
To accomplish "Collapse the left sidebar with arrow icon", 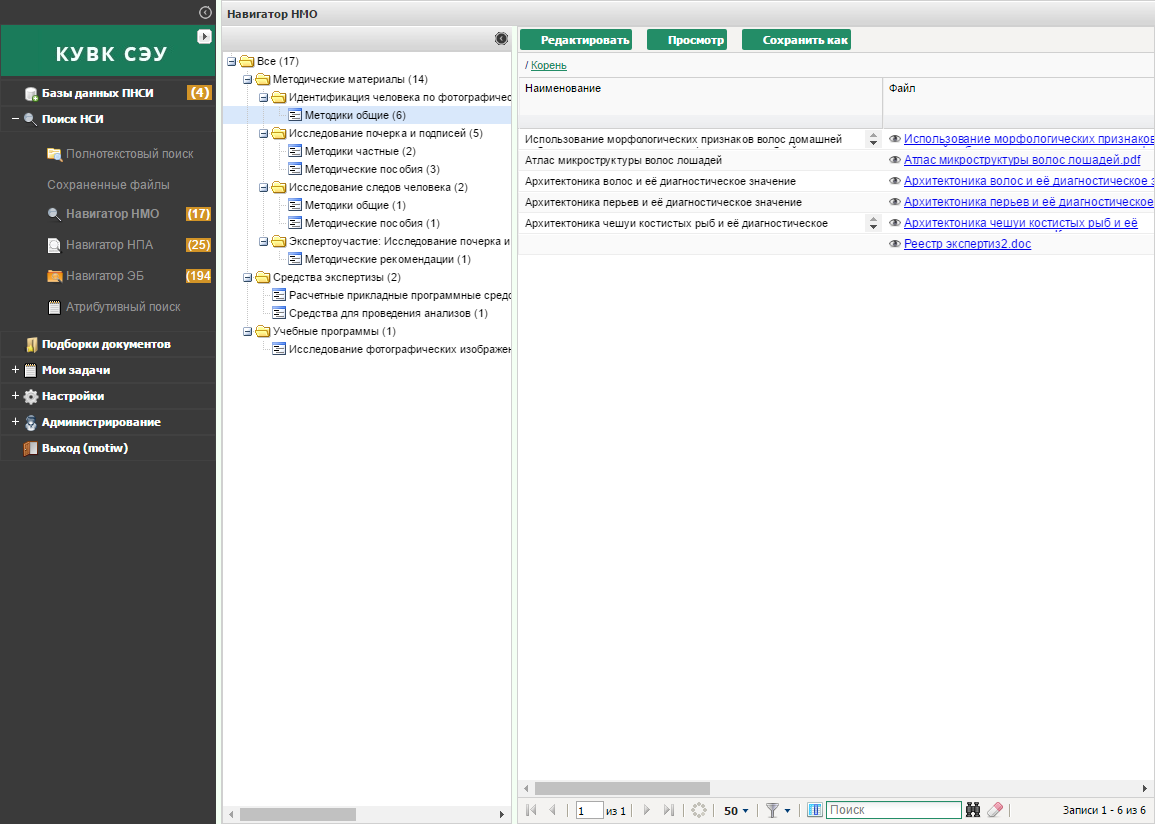I will (205, 12).
